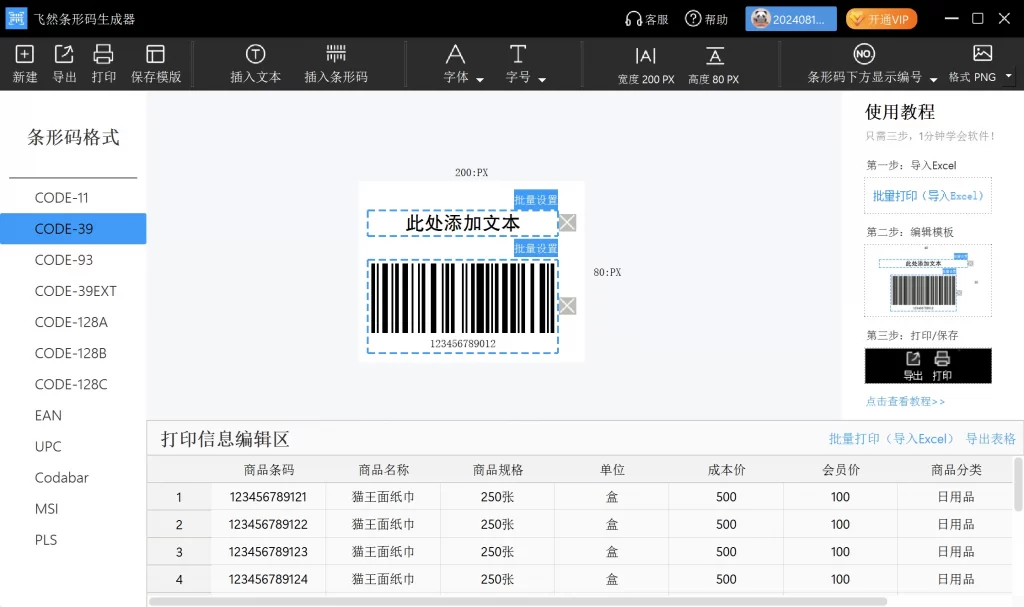Click the 成本价 column header
Screen dimensions: 1024x607
[726, 470]
